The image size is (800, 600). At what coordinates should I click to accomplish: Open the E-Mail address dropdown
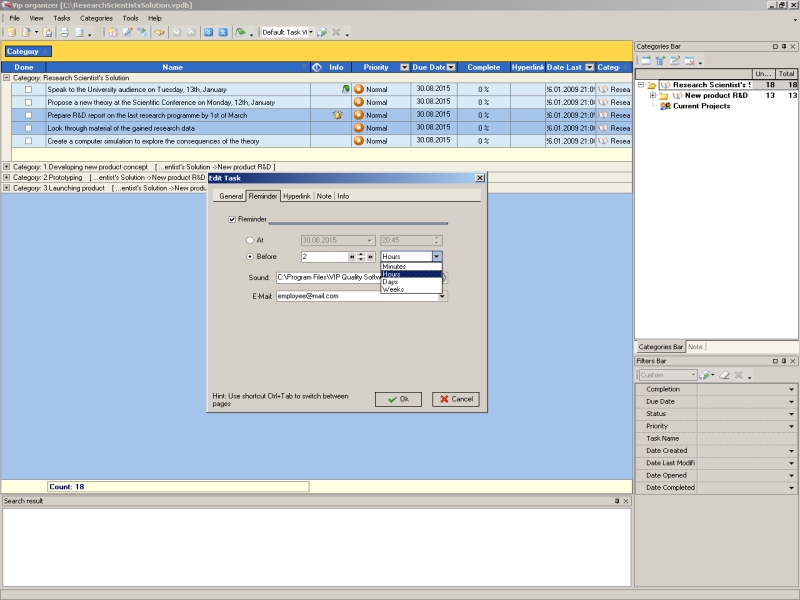coord(442,296)
